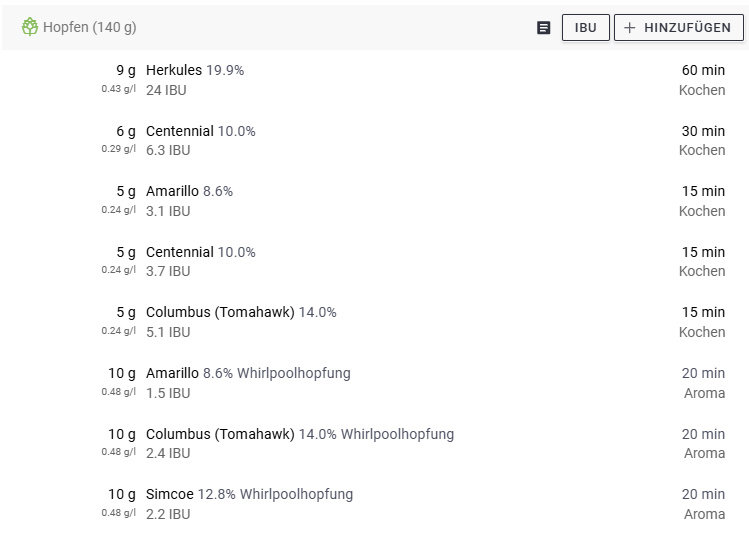Click Simcoe's 20 min Aroma time
The image size is (749, 539).
[703, 503]
